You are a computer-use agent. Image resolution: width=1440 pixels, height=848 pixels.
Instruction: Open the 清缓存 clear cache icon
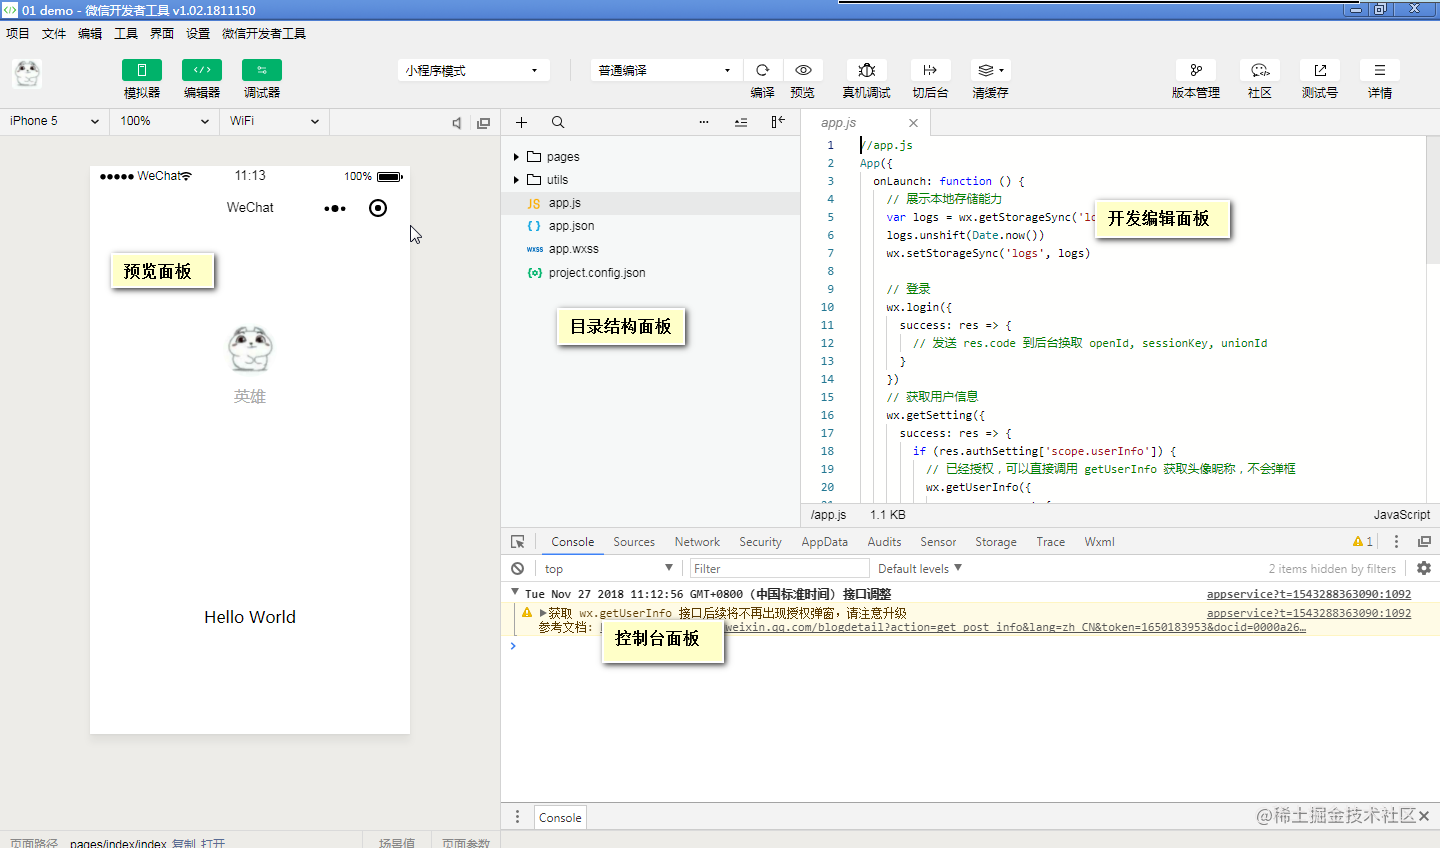(x=990, y=70)
